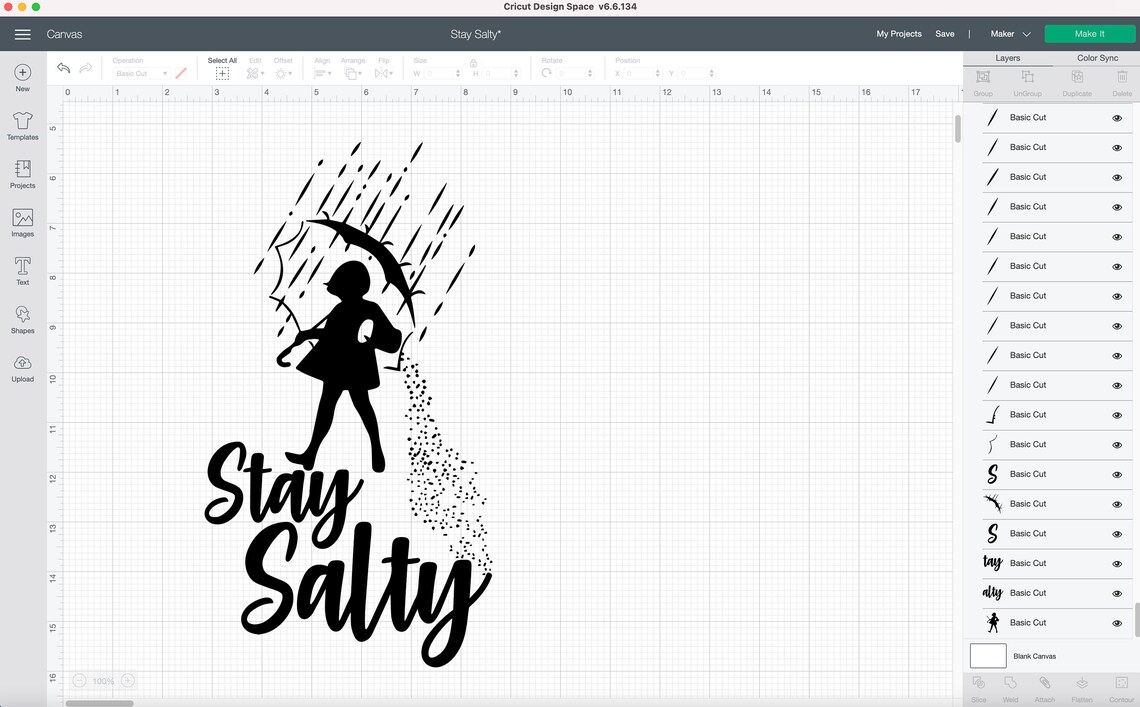
Task: Hide the top Basic Cut layer
Action: [1117, 117]
